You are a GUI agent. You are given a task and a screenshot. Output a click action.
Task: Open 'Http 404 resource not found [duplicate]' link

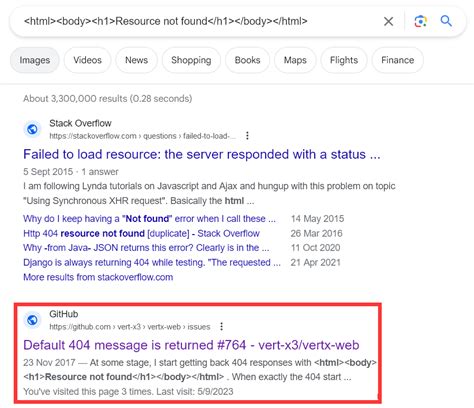(x=141, y=233)
